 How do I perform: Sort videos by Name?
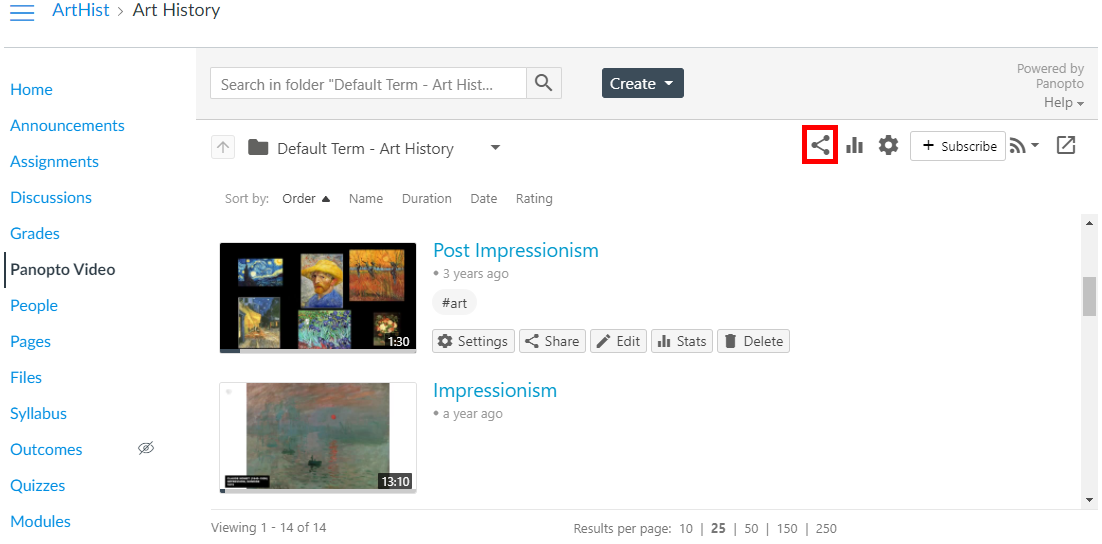pos(365,199)
